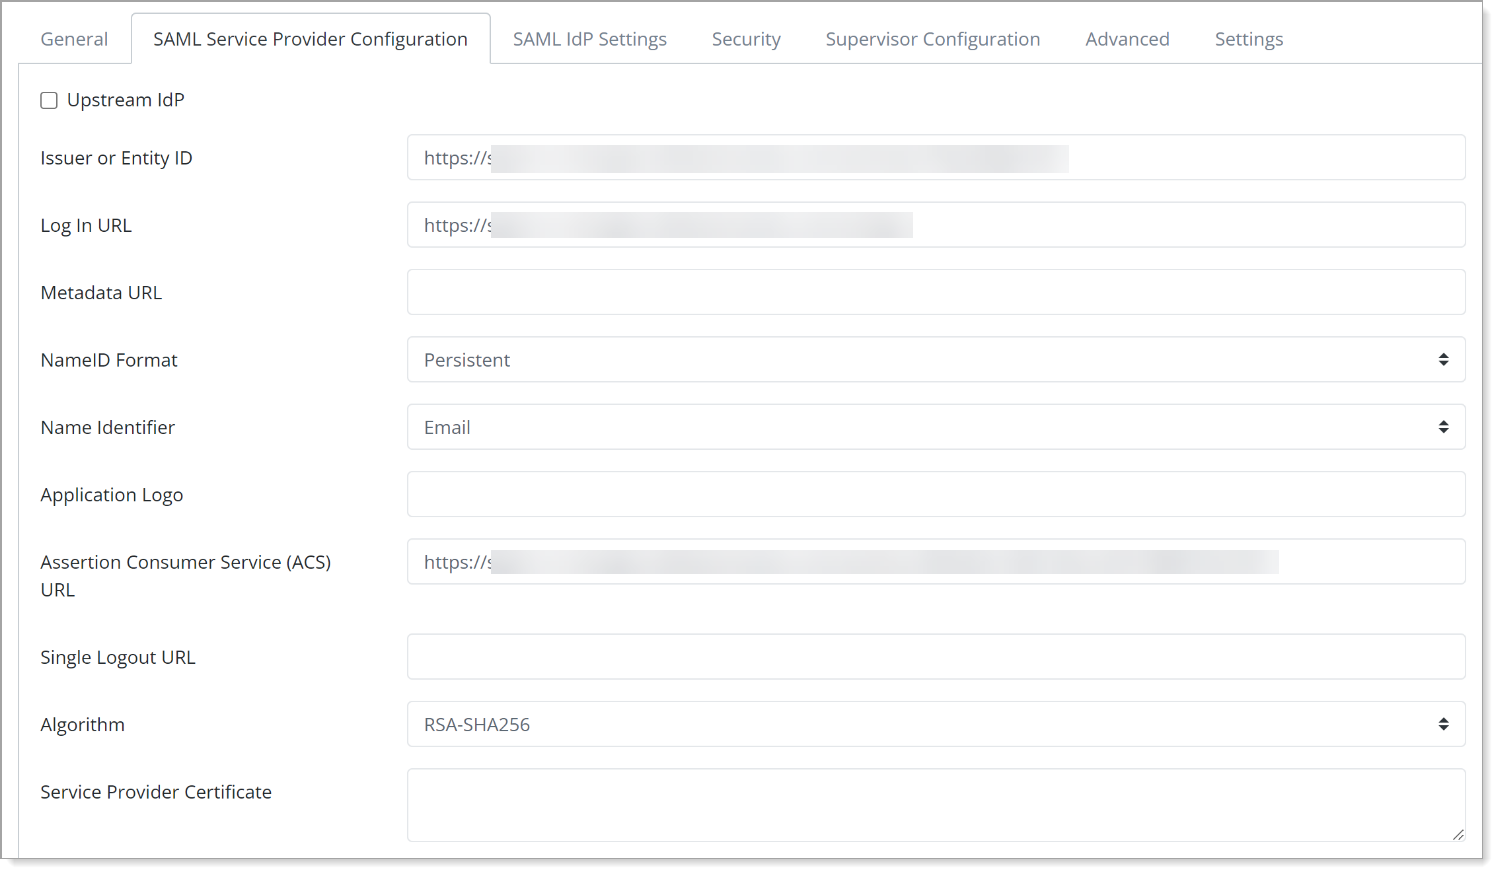The image size is (1498, 874).
Task: Click the Single Logout URL input
Action: 936,657
